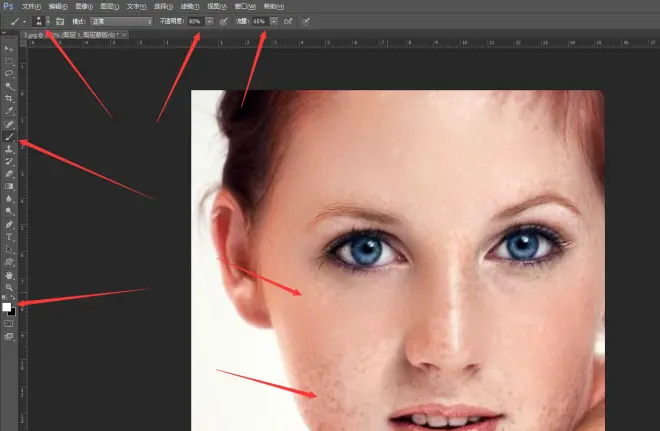Open the brush preset picker arrow
The width and height of the screenshot is (660, 431).
[x=48, y=21]
